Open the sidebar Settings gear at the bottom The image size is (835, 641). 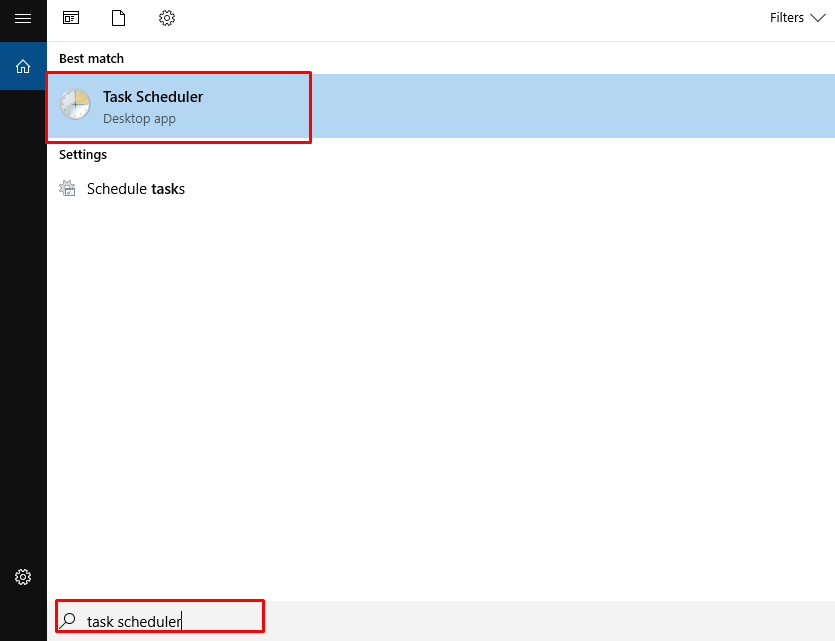coord(23,577)
